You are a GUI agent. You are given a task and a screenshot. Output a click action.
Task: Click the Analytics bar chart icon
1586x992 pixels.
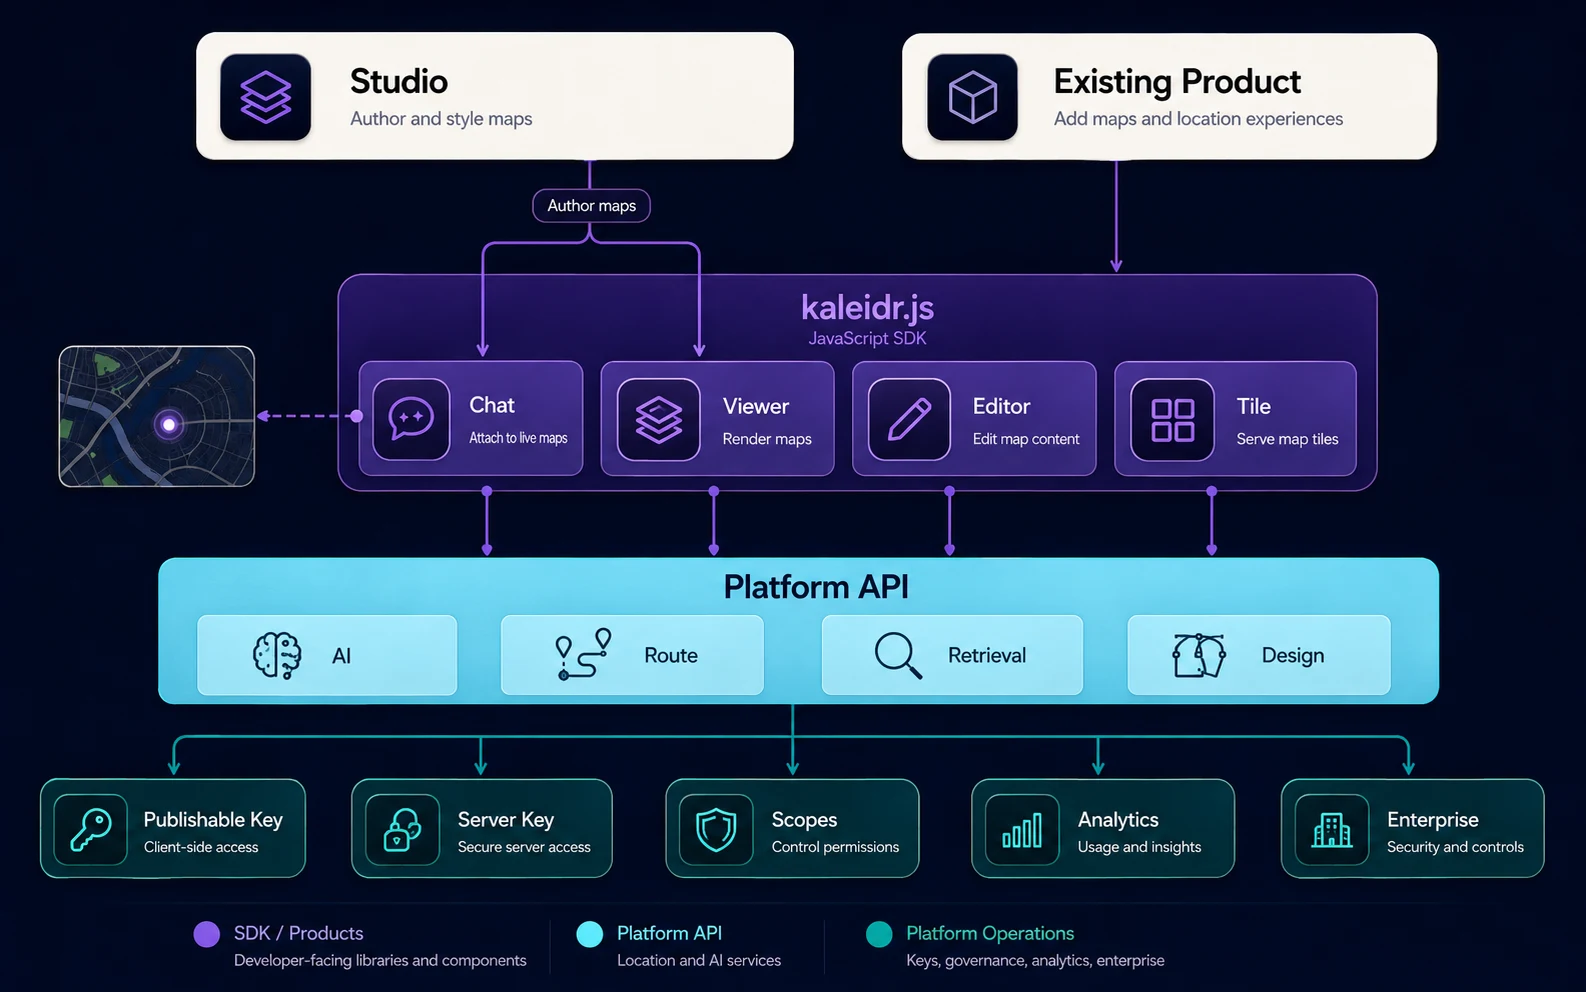[x=1022, y=830]
